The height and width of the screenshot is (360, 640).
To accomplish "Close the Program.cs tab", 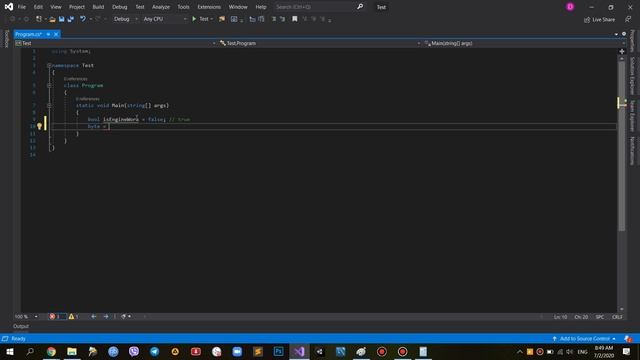I will click(x=56, y=34).
